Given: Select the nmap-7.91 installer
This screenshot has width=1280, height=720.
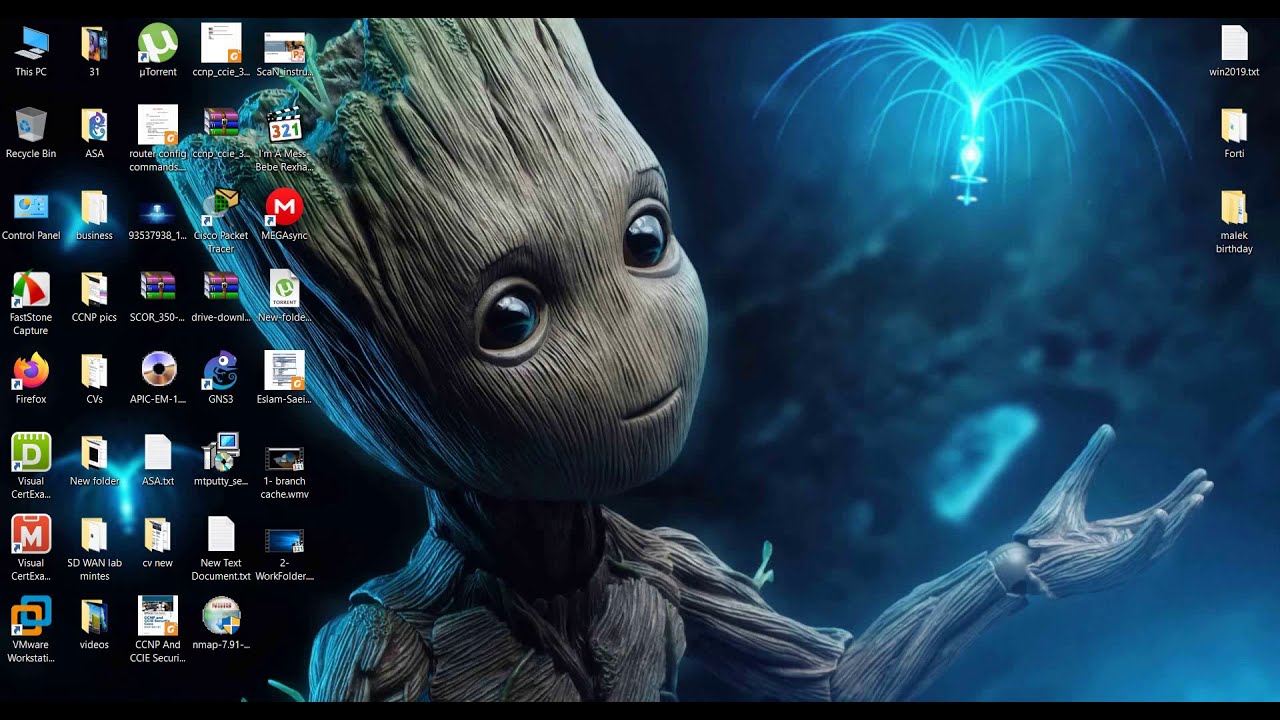Looking at the screenshot, I should pos(221,618).
